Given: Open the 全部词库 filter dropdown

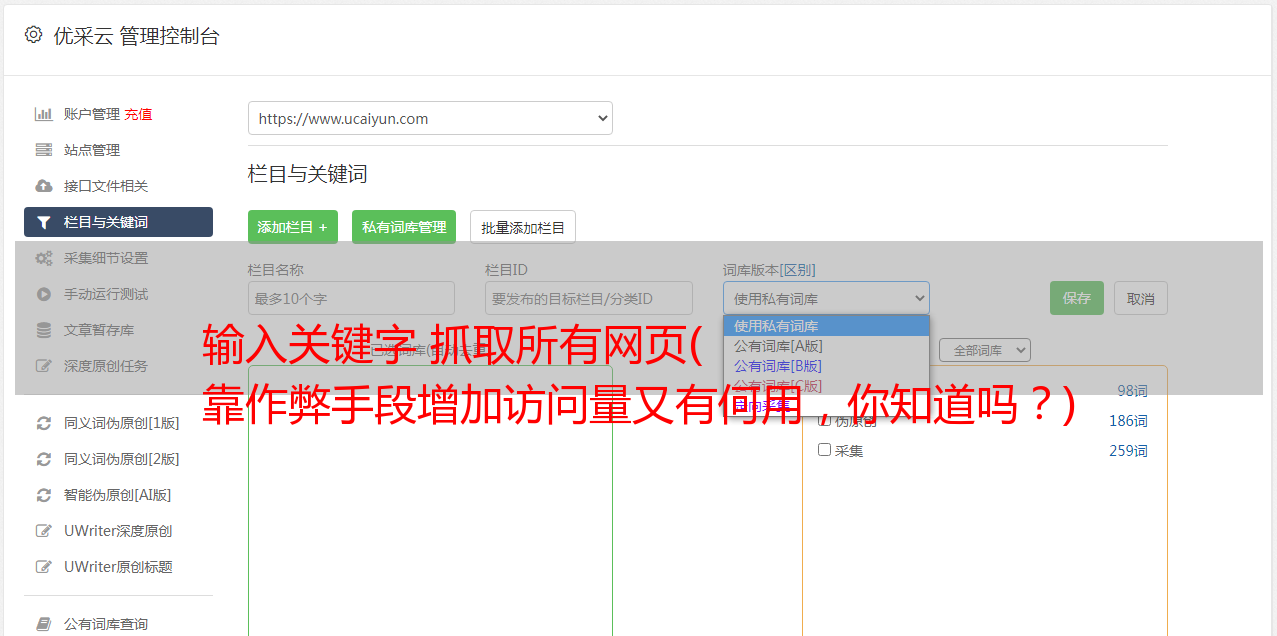Looking at the screenshot, I should pyautogui.click(x=985, y=350).
